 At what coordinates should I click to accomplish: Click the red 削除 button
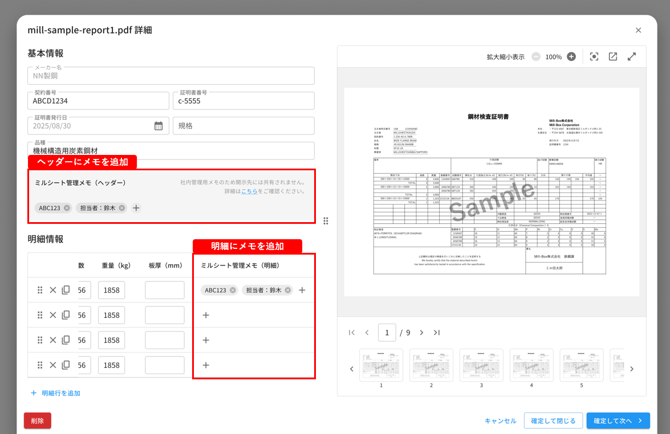pos(38,421)
